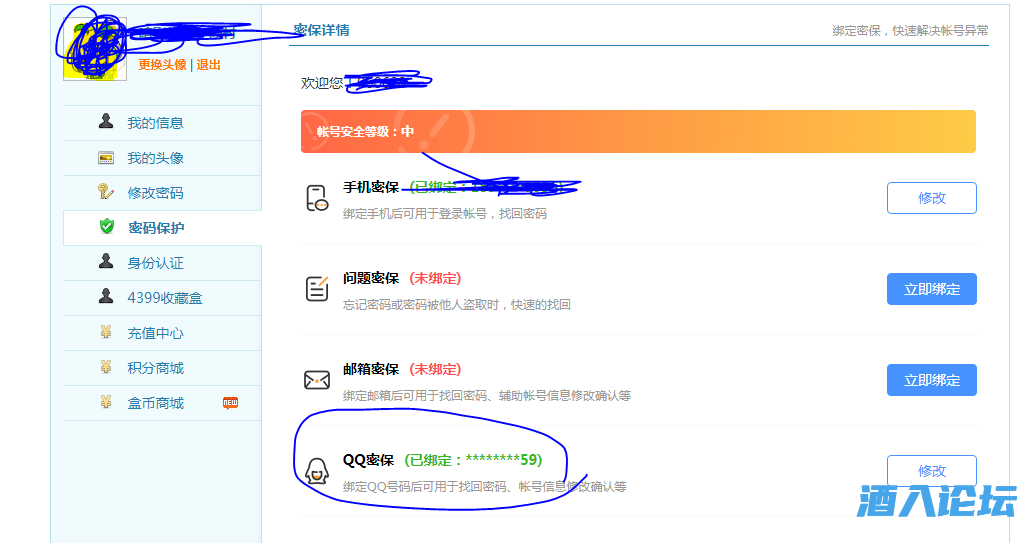Click 修改 button for 手机密保
This screenshot has height=543, width=1031.
point(932,198)
